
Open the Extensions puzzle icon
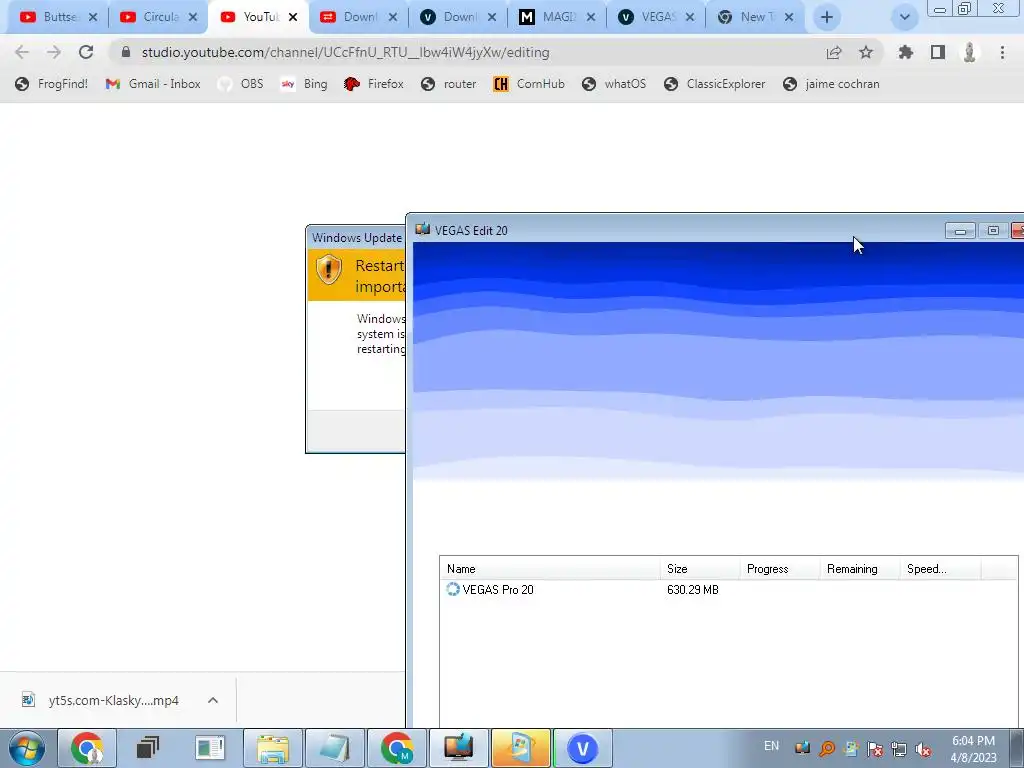coord(905,52)
